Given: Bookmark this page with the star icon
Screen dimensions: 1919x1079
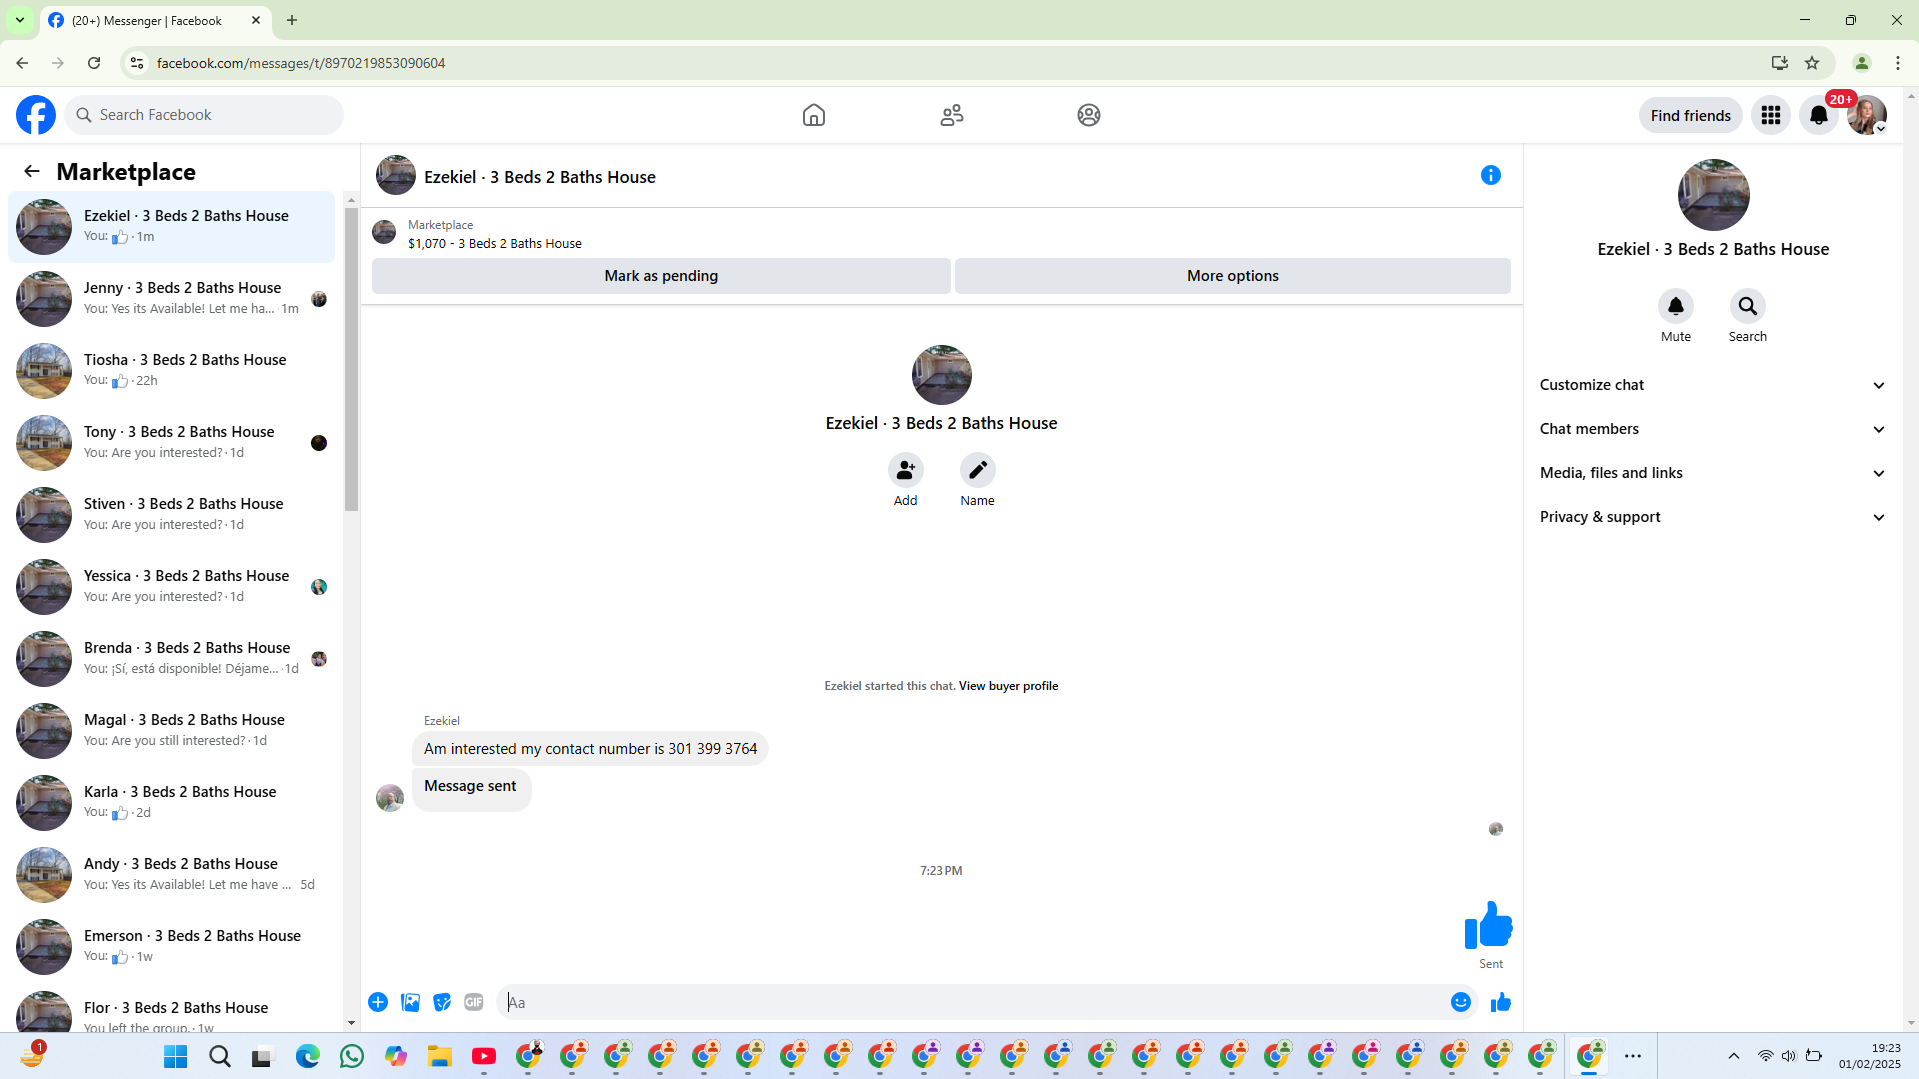Looking at the screenshot, I should pyautogui.click(x=1812, y=63).
